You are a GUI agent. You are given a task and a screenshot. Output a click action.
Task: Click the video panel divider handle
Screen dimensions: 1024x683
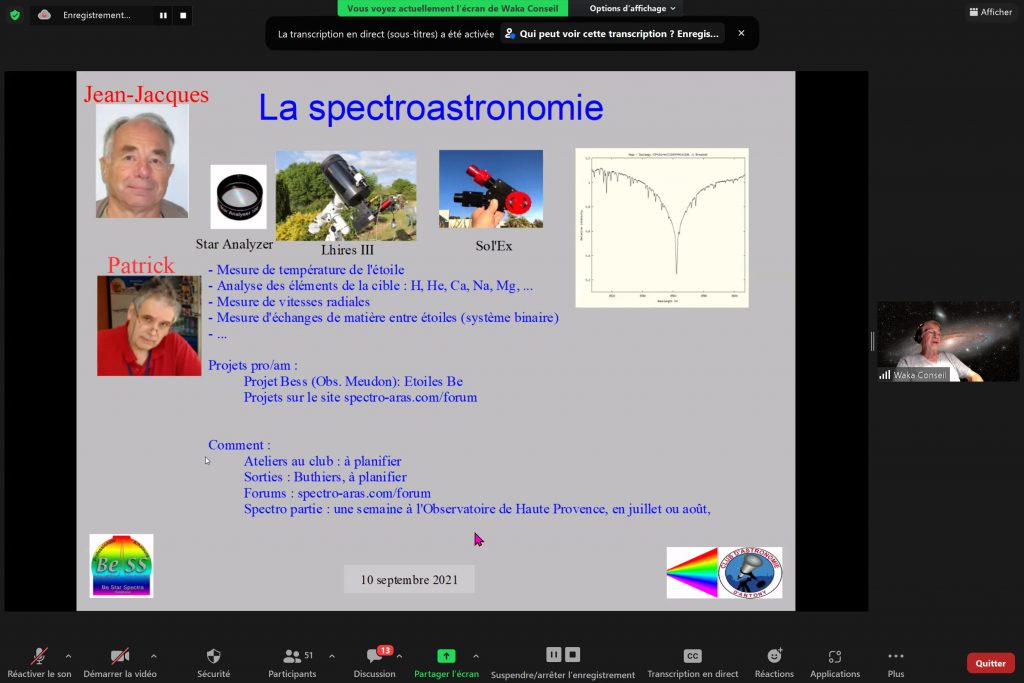(x=872, y=341)
